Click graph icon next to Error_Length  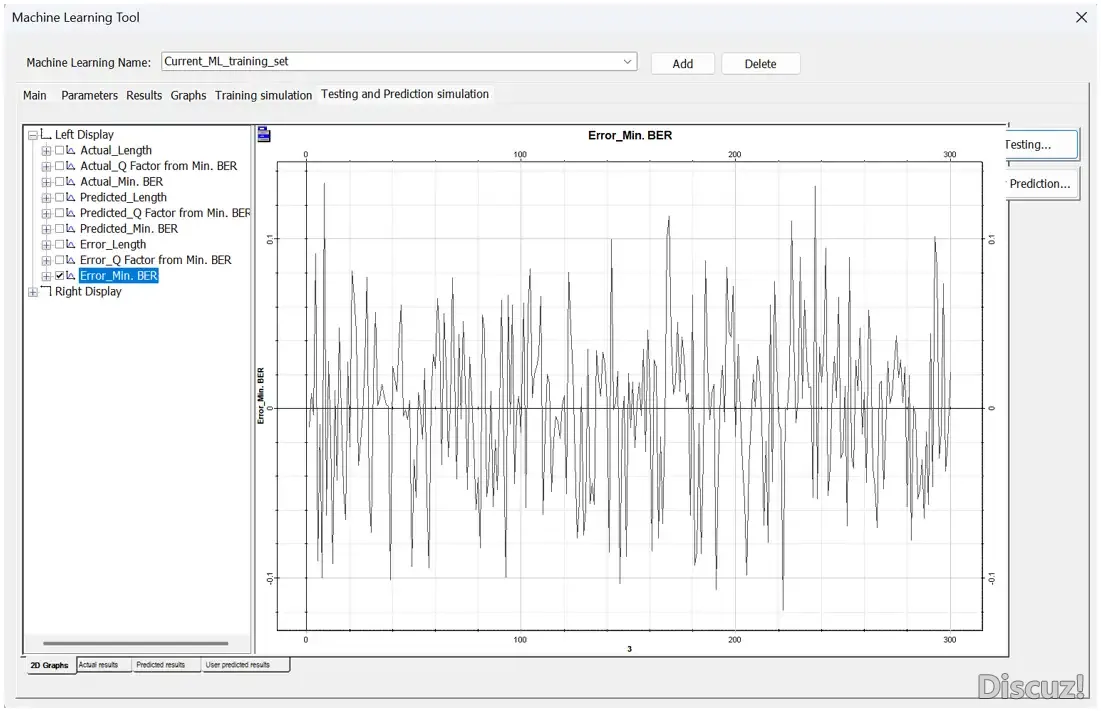(71, 244)
